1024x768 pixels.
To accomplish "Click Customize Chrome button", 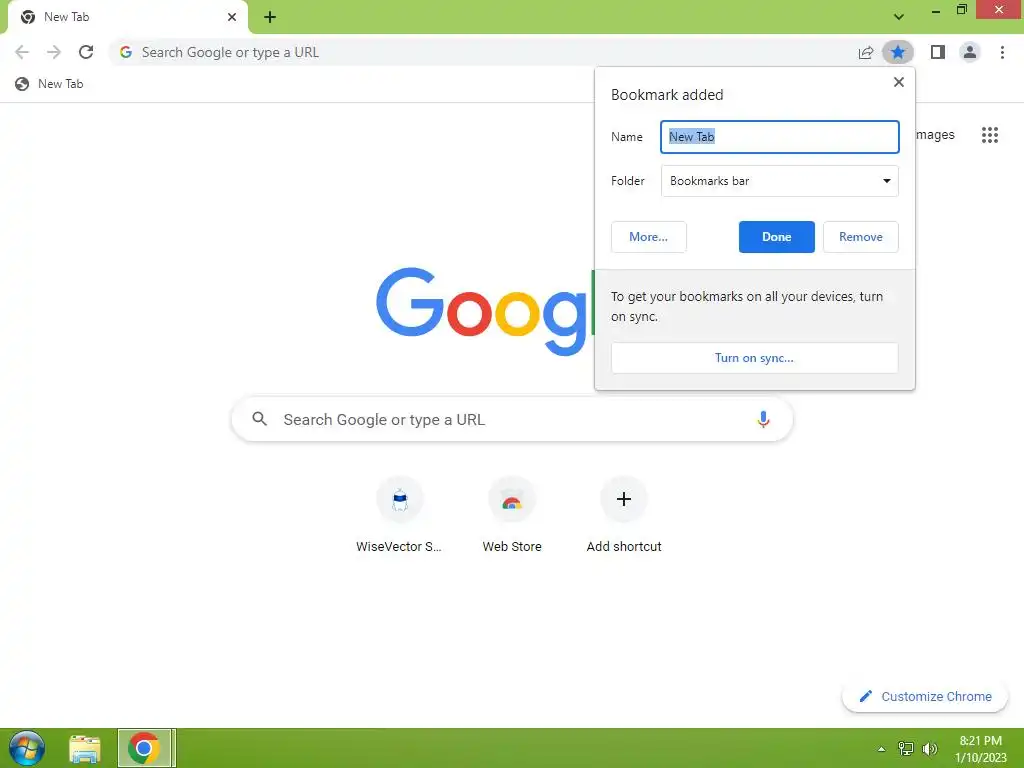I will pyautogui.click(x=925, y=696).
